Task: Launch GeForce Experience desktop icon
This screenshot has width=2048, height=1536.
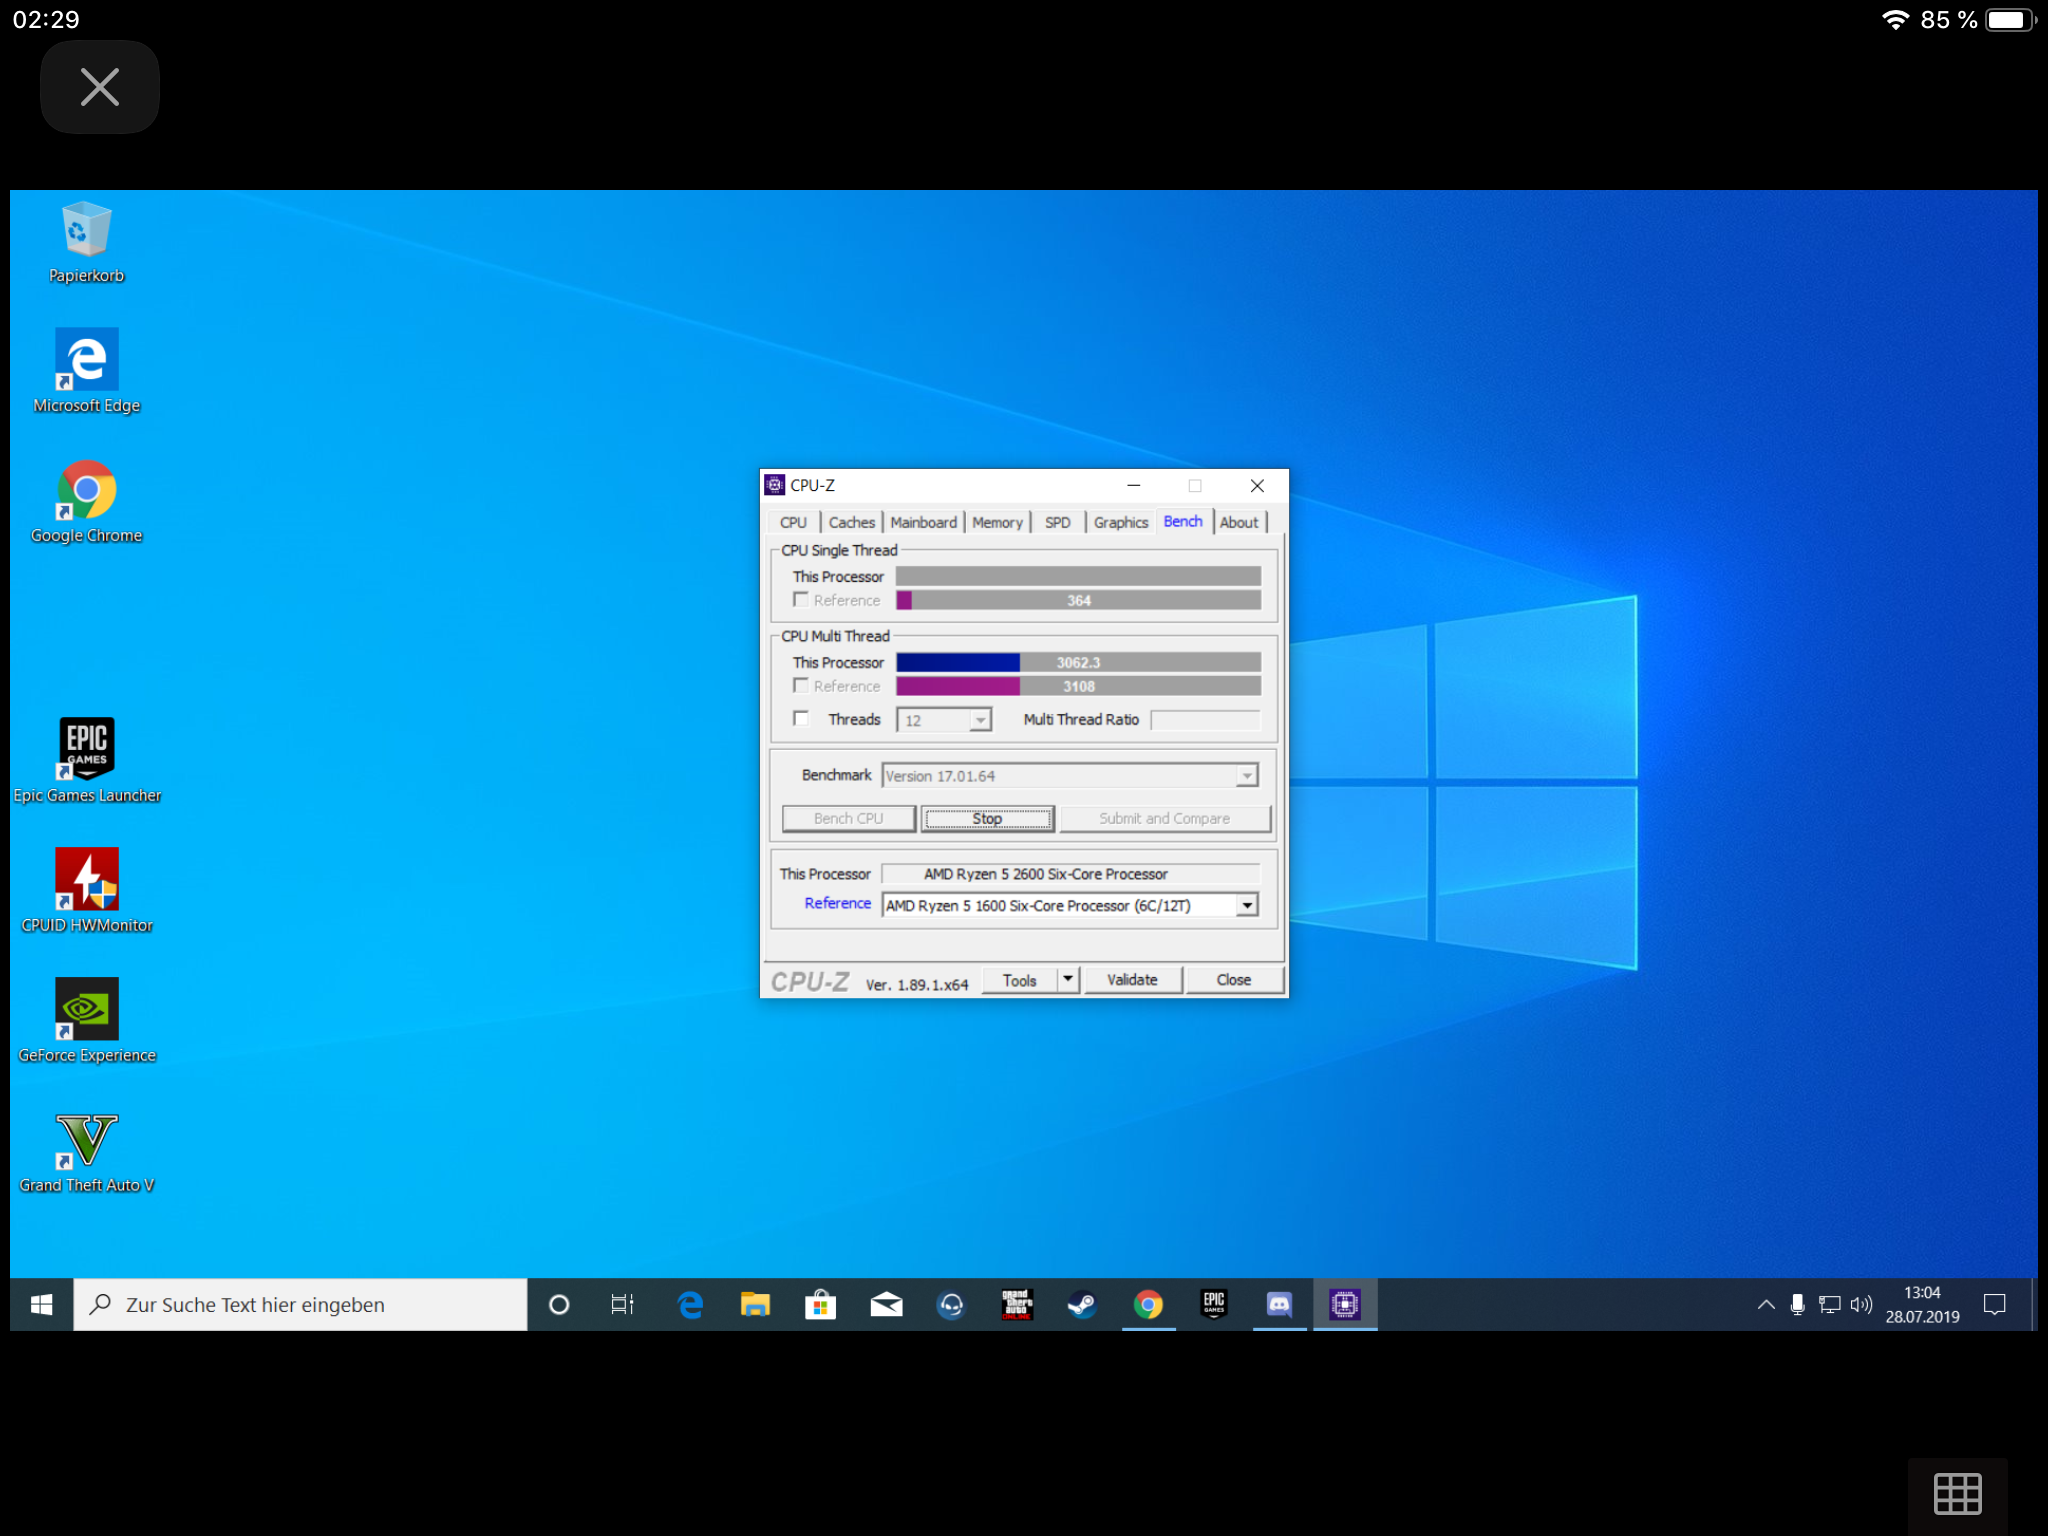Action: point(87,1010)
